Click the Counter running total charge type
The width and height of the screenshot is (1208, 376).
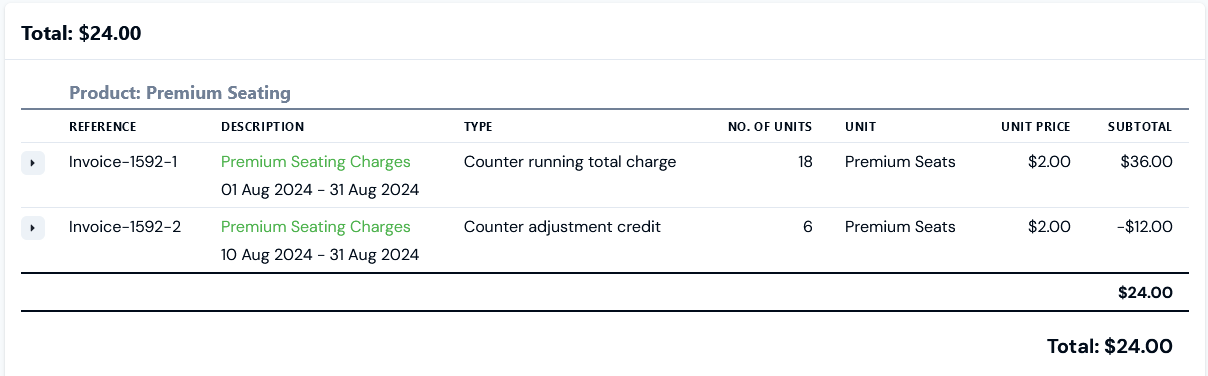click(x=570, y=162)
